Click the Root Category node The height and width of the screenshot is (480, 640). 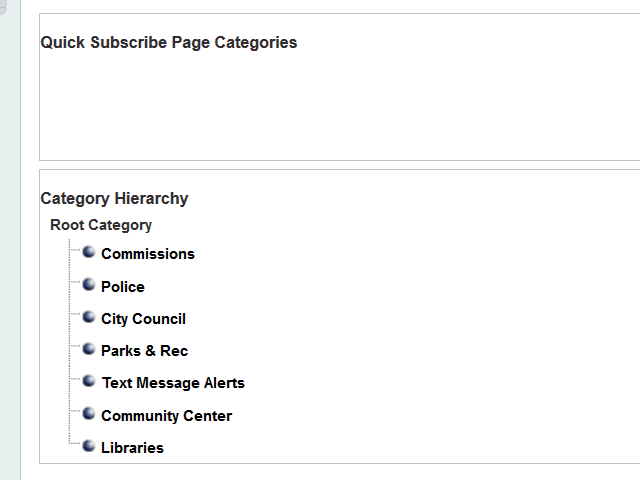pos(101,225)
